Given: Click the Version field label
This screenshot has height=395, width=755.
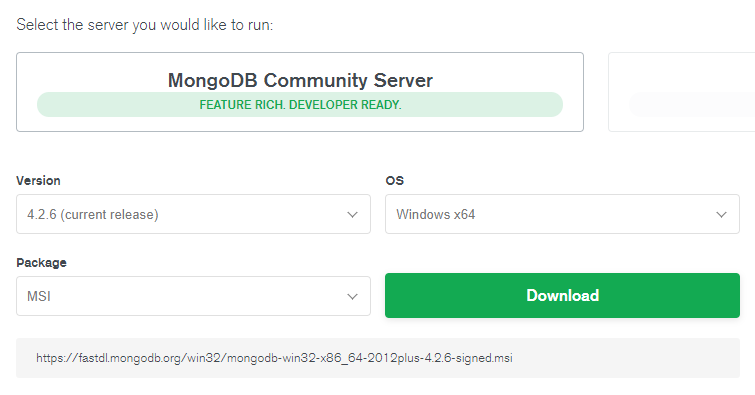Looking at the screenshot, I should click(39, 181).
